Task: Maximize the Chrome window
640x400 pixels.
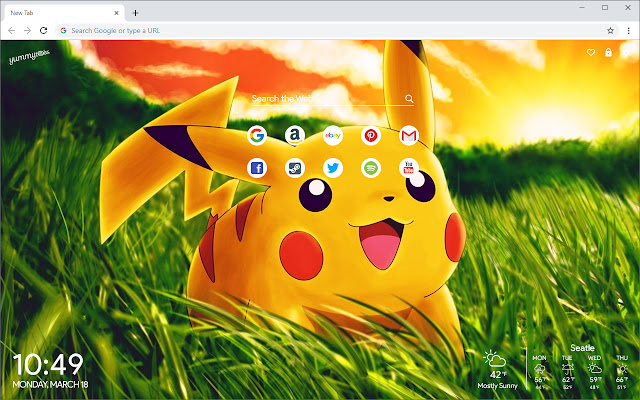Action: [x=605, y=7]
